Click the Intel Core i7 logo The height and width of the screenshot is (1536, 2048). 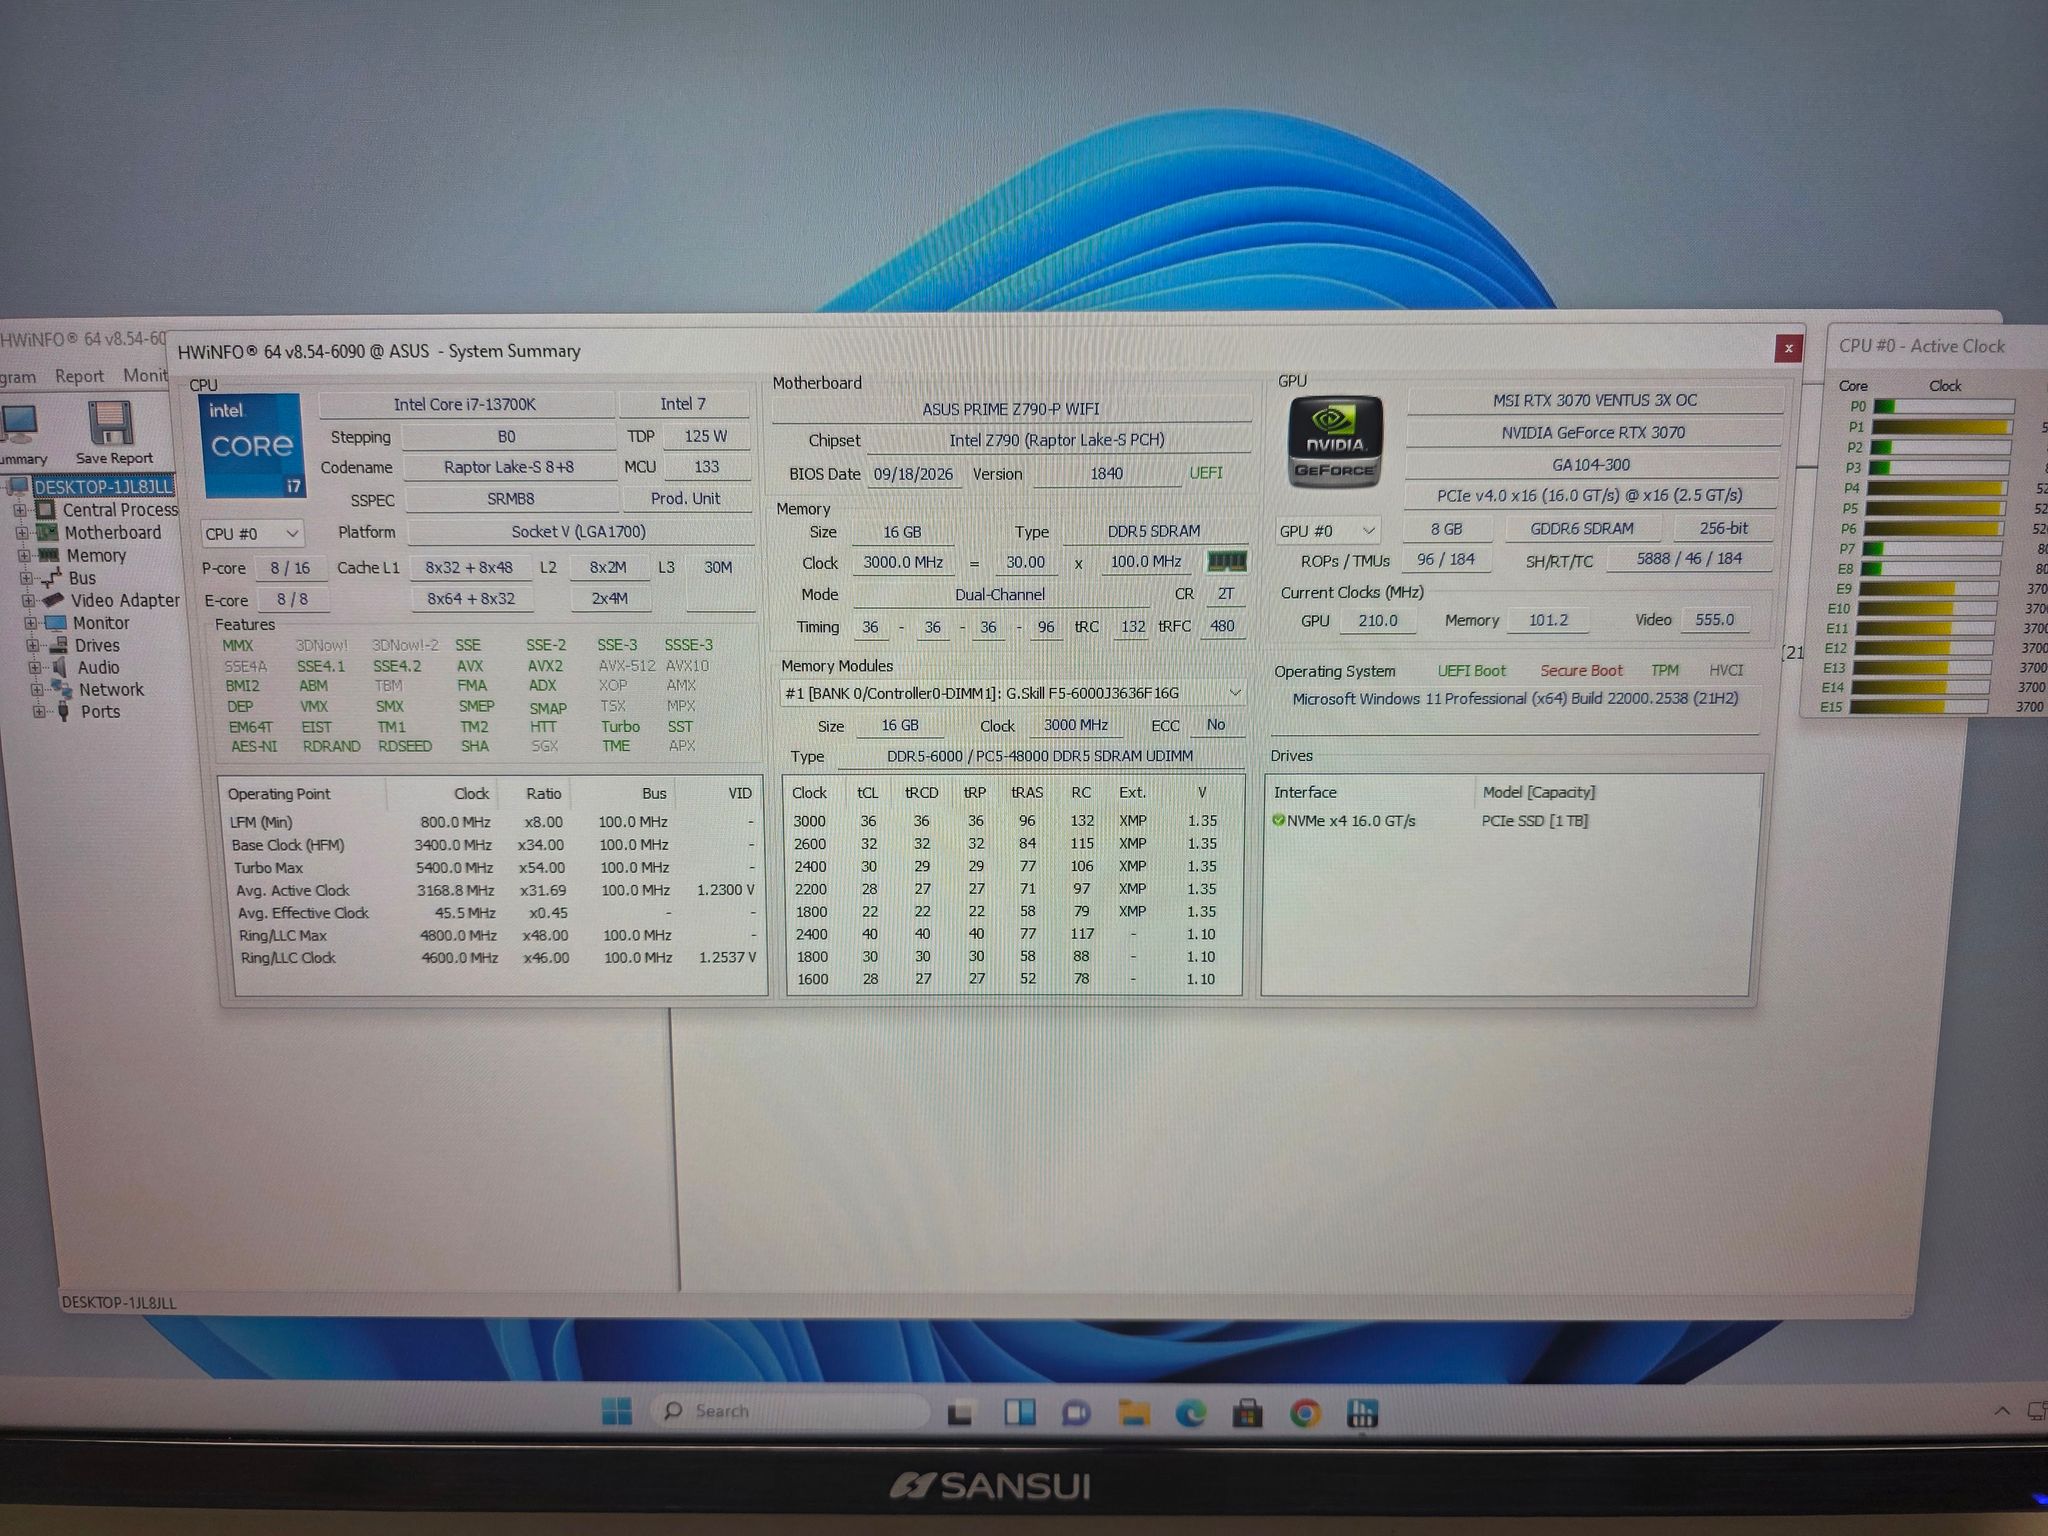pyautogui.click(x=252, y=445)
